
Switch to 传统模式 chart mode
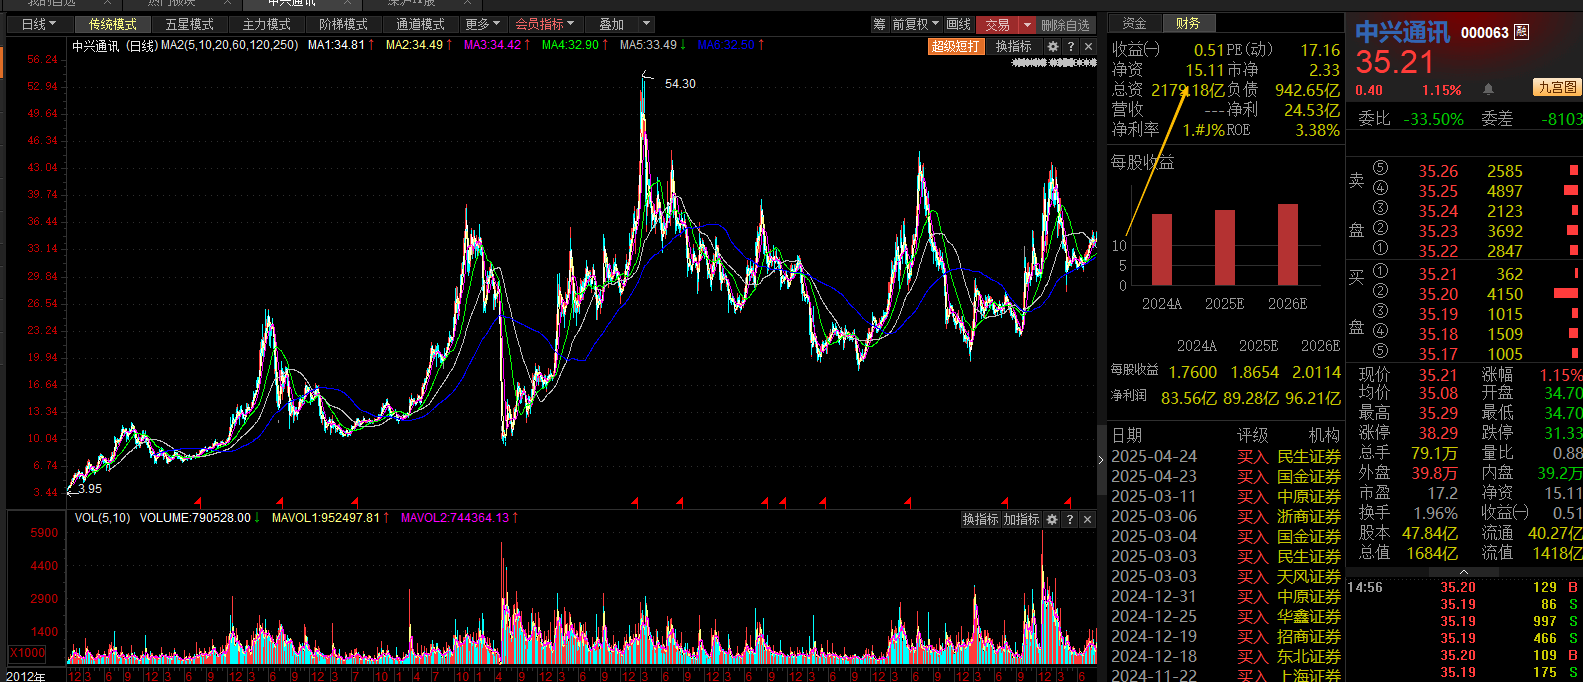113,24
